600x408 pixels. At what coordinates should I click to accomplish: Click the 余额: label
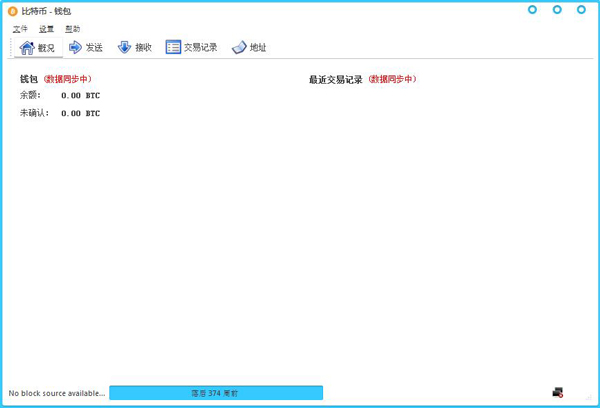[30, 95]
